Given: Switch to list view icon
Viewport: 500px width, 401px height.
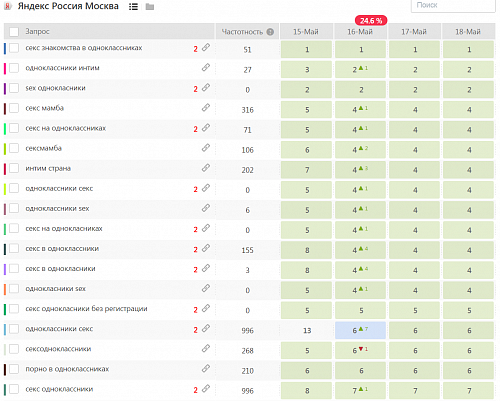Looking at the screenshot, I should [x=133, y=7].
